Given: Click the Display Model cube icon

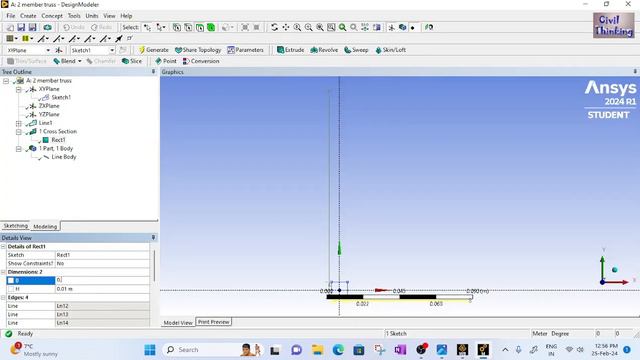Looking at the screenshot, I should [402, 27].
